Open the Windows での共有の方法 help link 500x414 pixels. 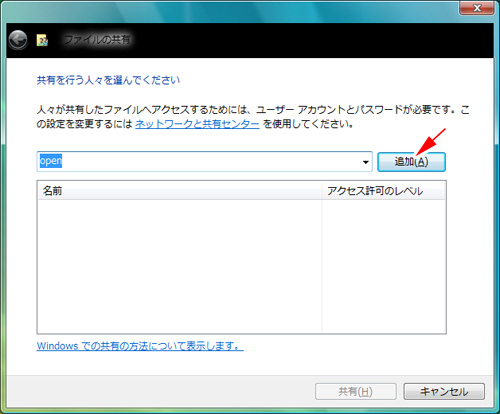[140, 346]
